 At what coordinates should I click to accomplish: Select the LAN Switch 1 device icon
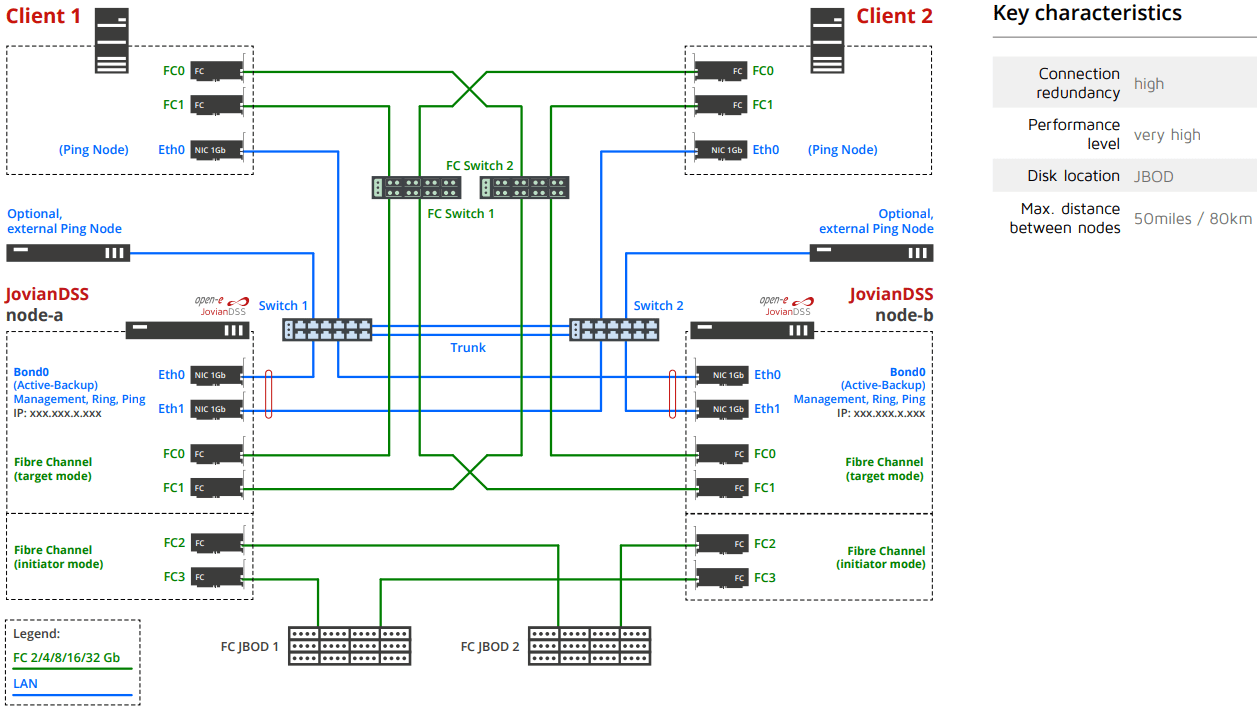327,330
